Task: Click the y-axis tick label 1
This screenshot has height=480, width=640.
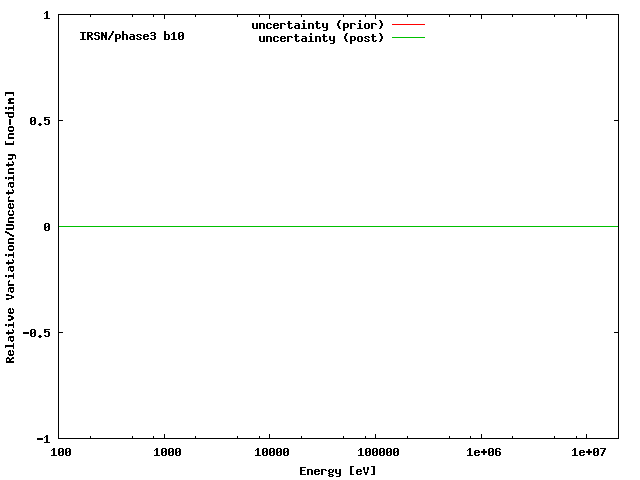Action: pyautogui.click(x=47, y=16)
